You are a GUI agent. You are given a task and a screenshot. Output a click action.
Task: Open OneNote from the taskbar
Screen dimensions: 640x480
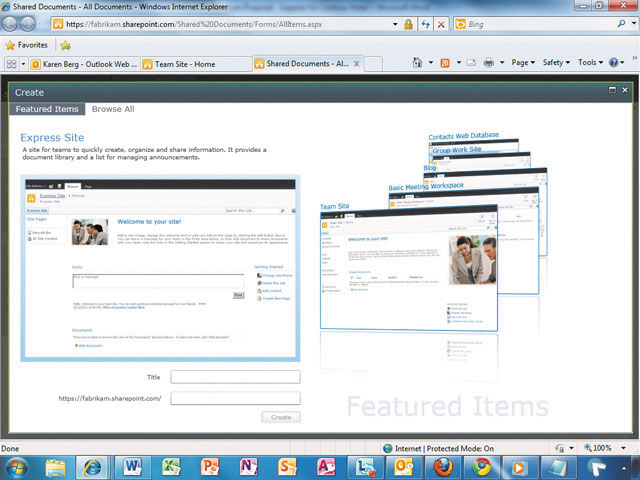[249, 466]
